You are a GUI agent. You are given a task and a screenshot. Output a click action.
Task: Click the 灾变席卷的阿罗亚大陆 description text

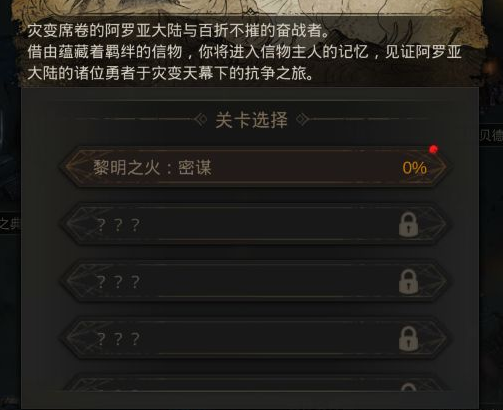click(178, 31)
